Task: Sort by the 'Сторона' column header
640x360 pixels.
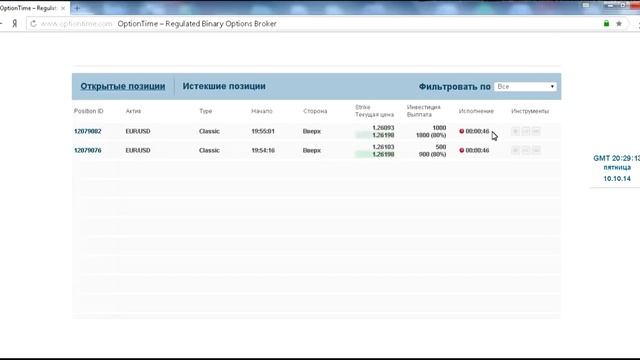Action: (x=315, y=111)
